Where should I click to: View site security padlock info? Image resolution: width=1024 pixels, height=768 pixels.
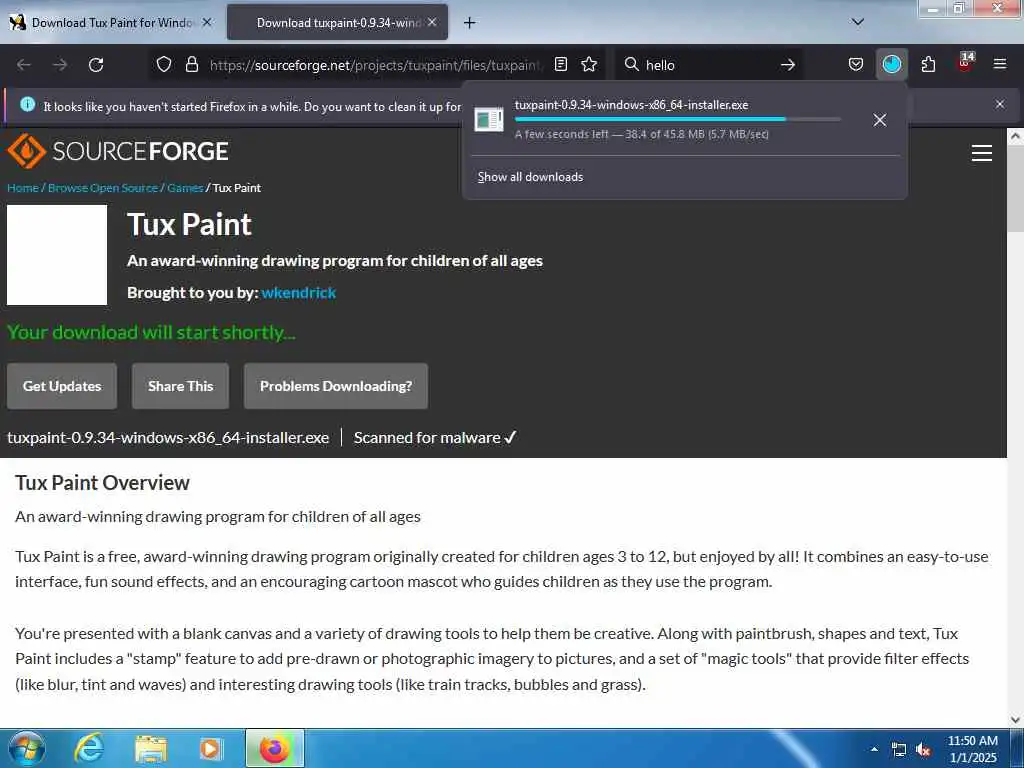(x=192, y=64)
